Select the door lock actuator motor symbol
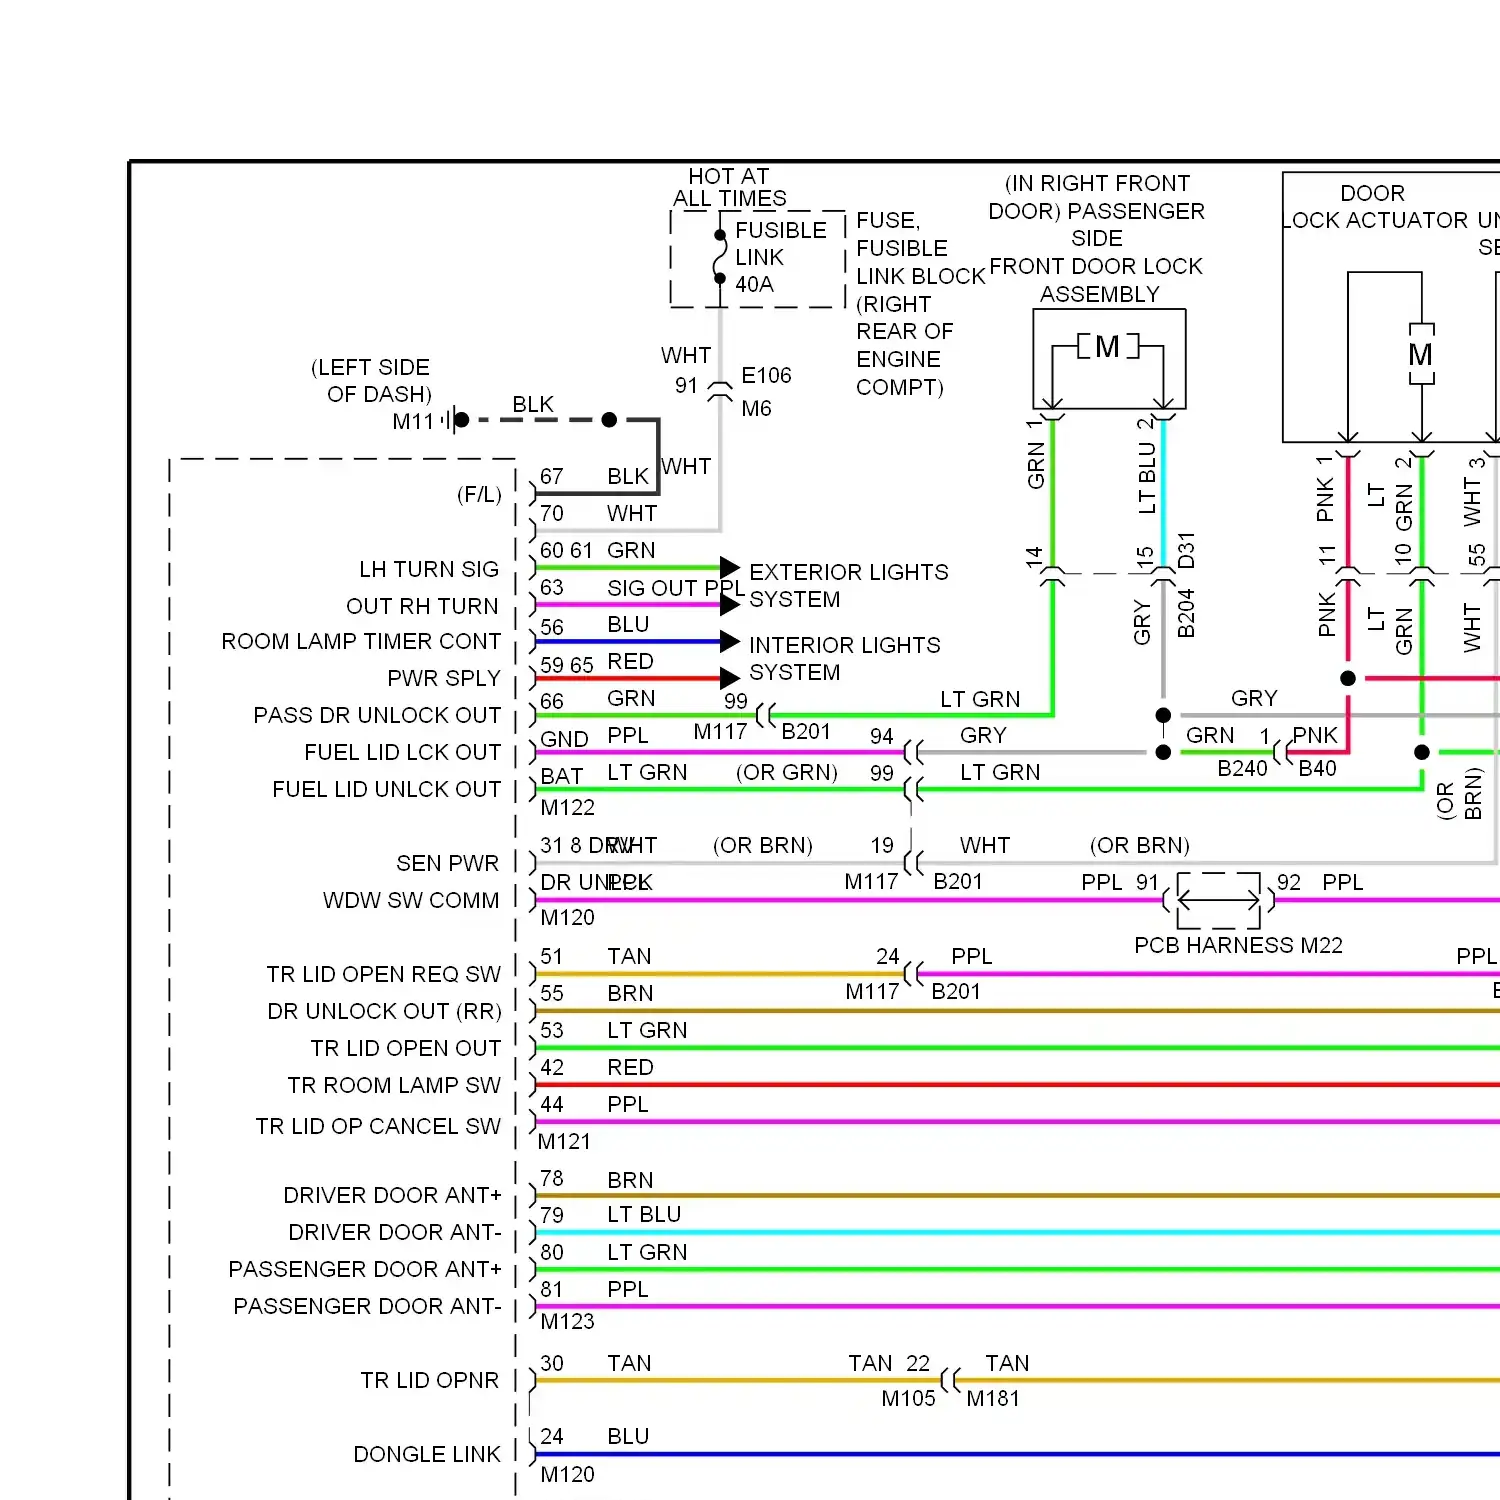This screenshot has height=1500, width=1500. pos(1421,354)
